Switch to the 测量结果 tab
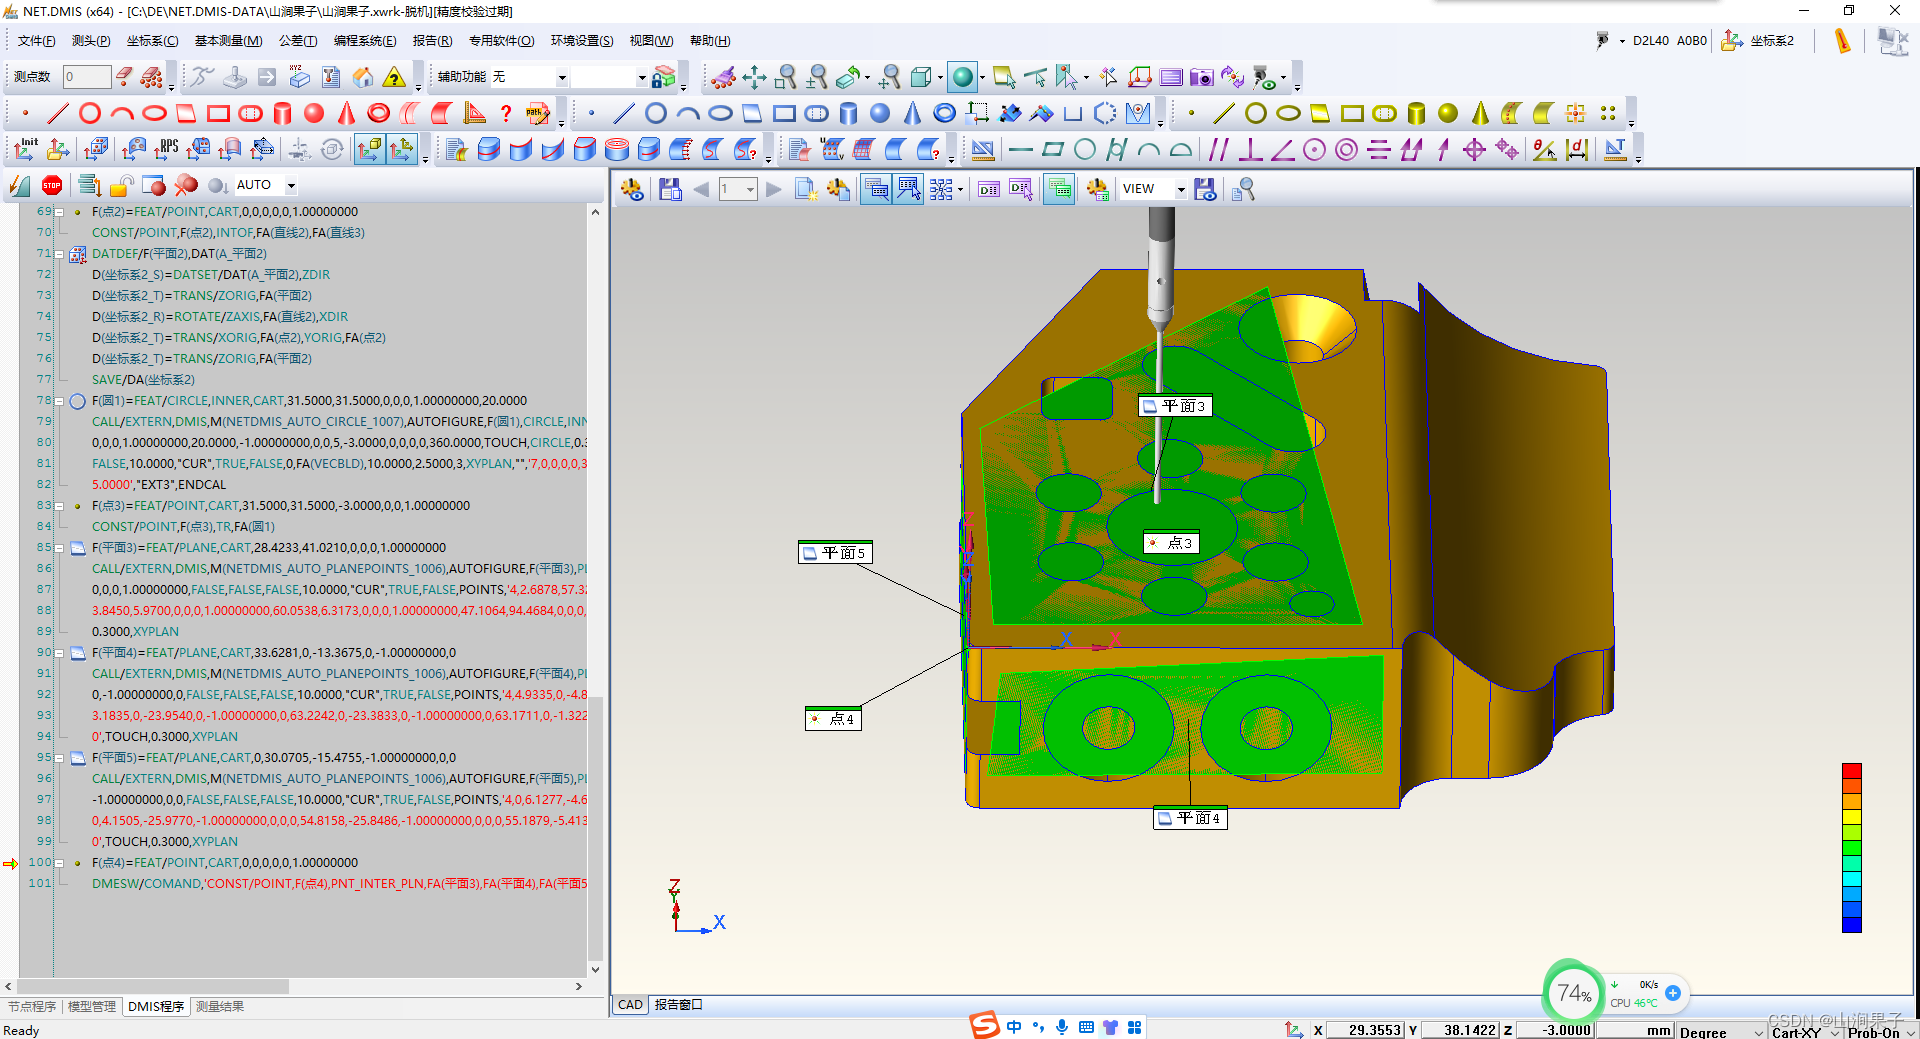The width and height of the screenshot is (1920, 1039). pyautogui.click(x=220, y=1006)
